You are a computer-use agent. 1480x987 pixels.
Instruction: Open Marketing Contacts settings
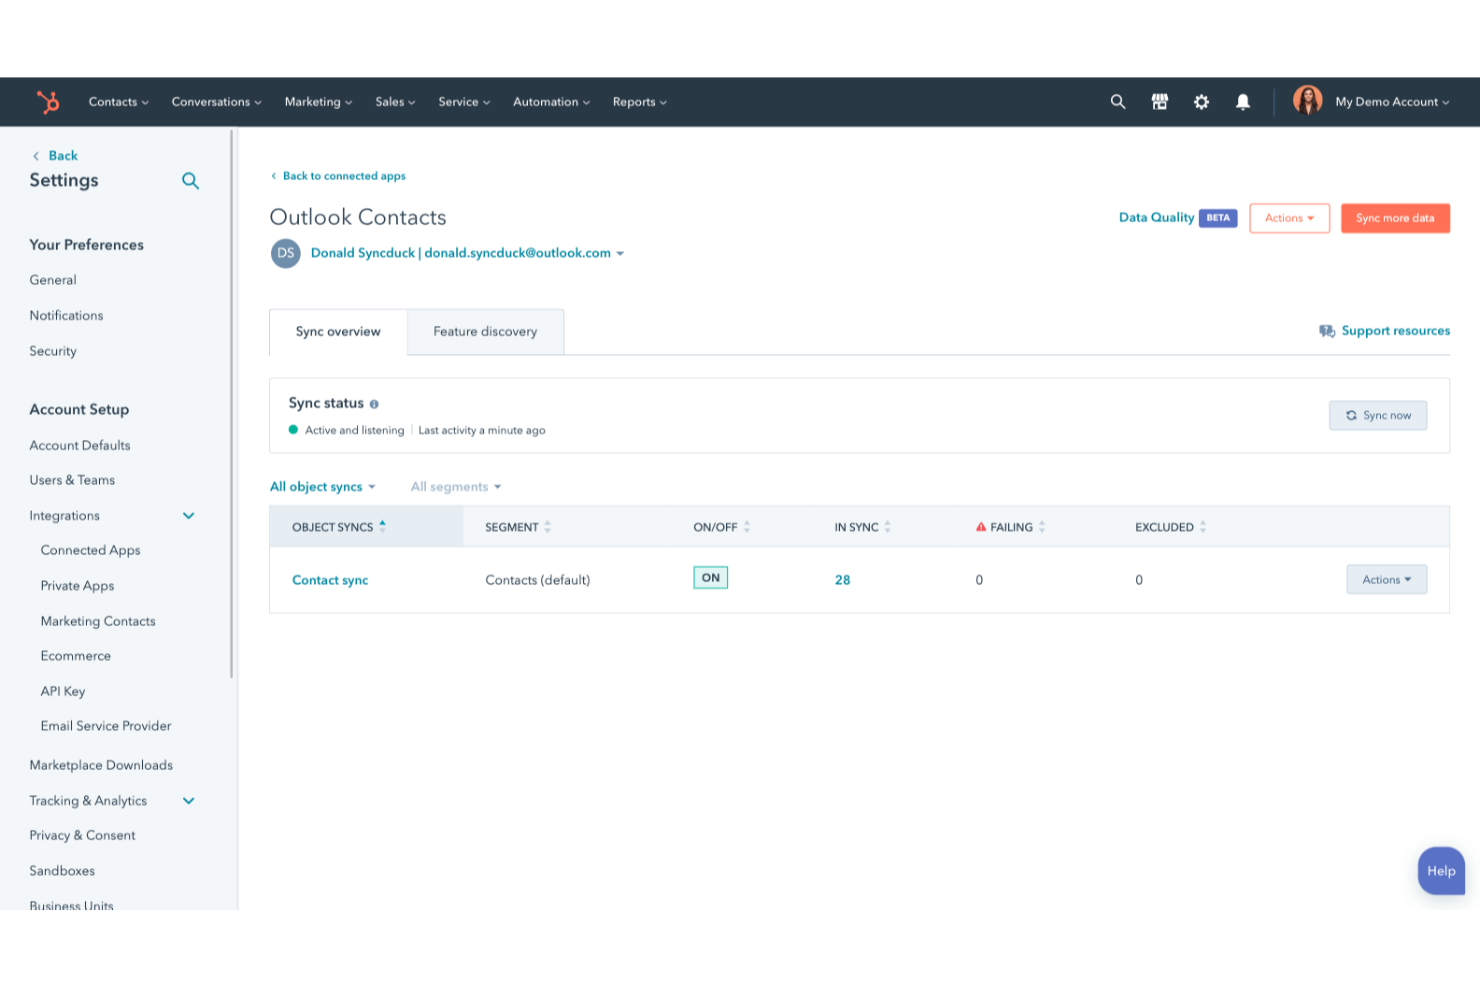point(98,621)
